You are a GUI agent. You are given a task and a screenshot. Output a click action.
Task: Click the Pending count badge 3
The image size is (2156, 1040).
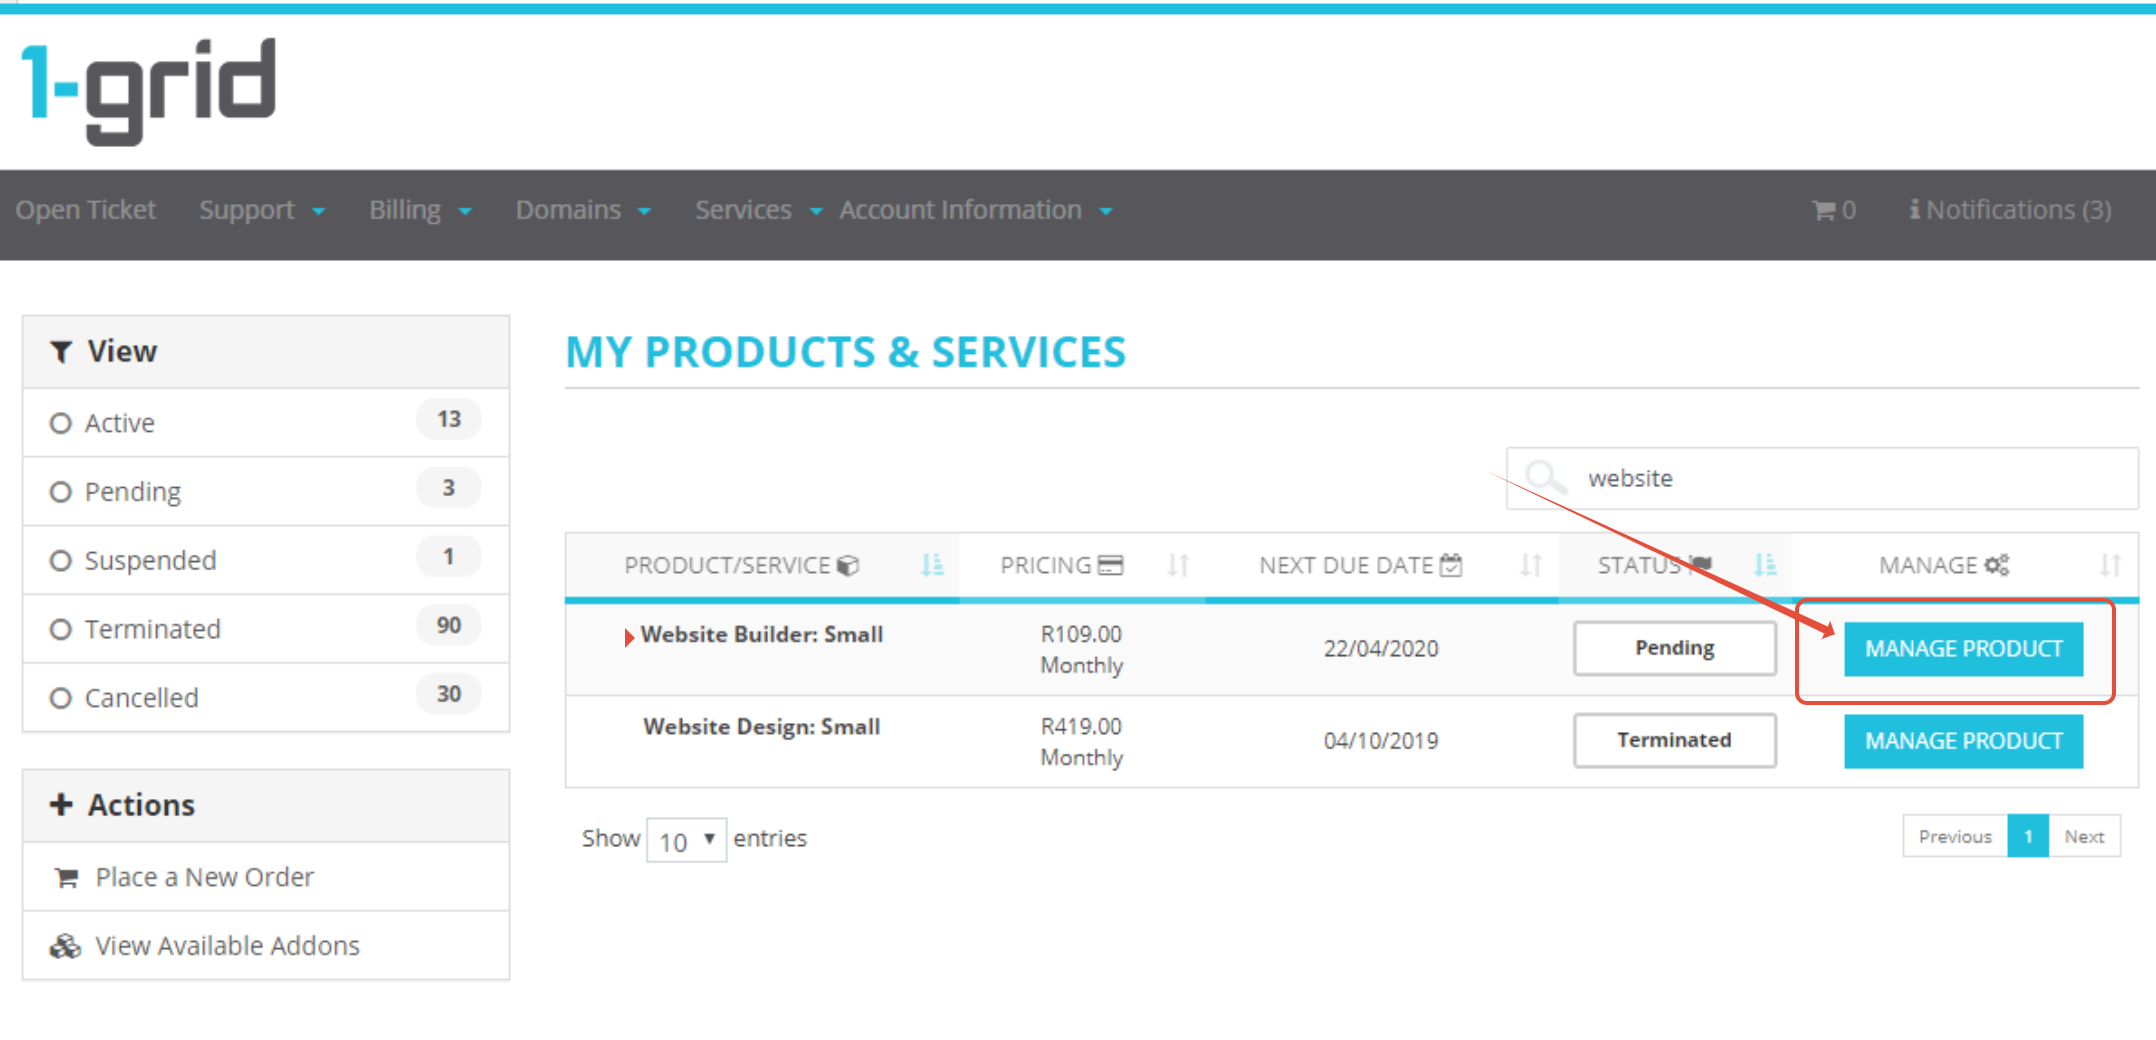pyautogui.click(x=449, y=488)
